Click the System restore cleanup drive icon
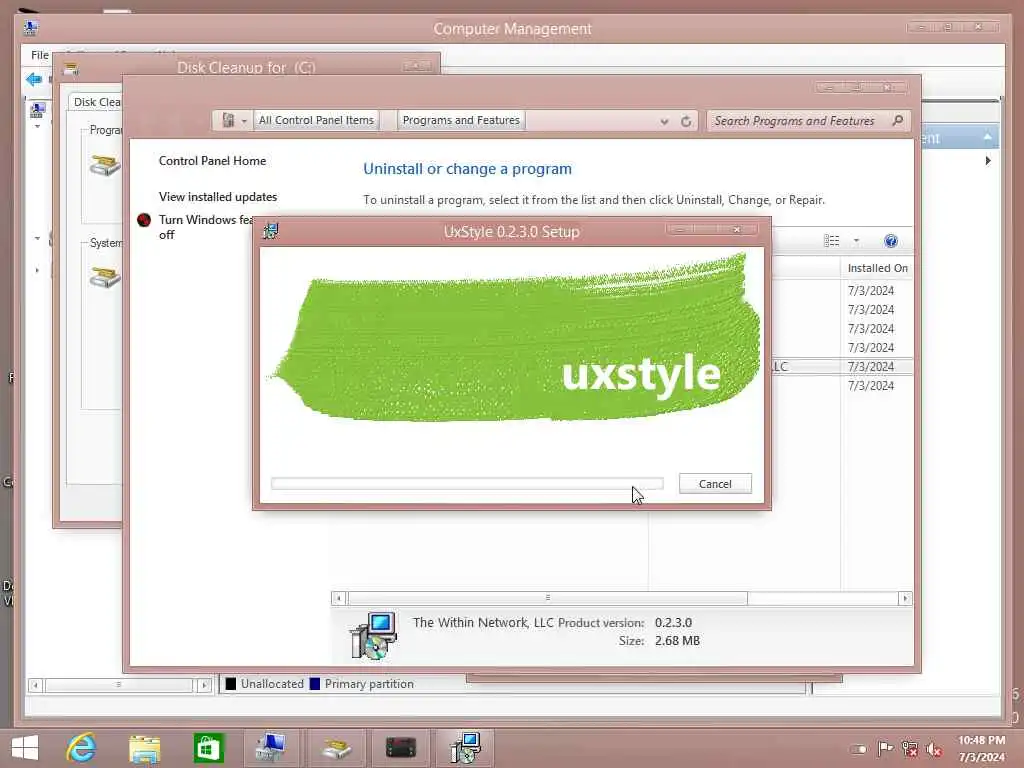 click(x=104, y=277)
